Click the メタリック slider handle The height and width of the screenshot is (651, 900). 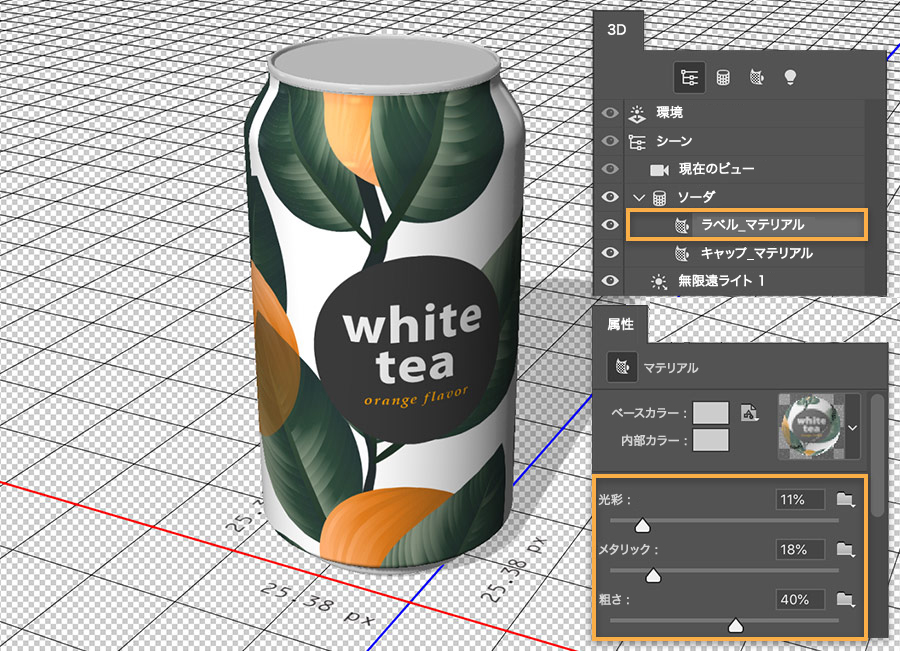653,575
